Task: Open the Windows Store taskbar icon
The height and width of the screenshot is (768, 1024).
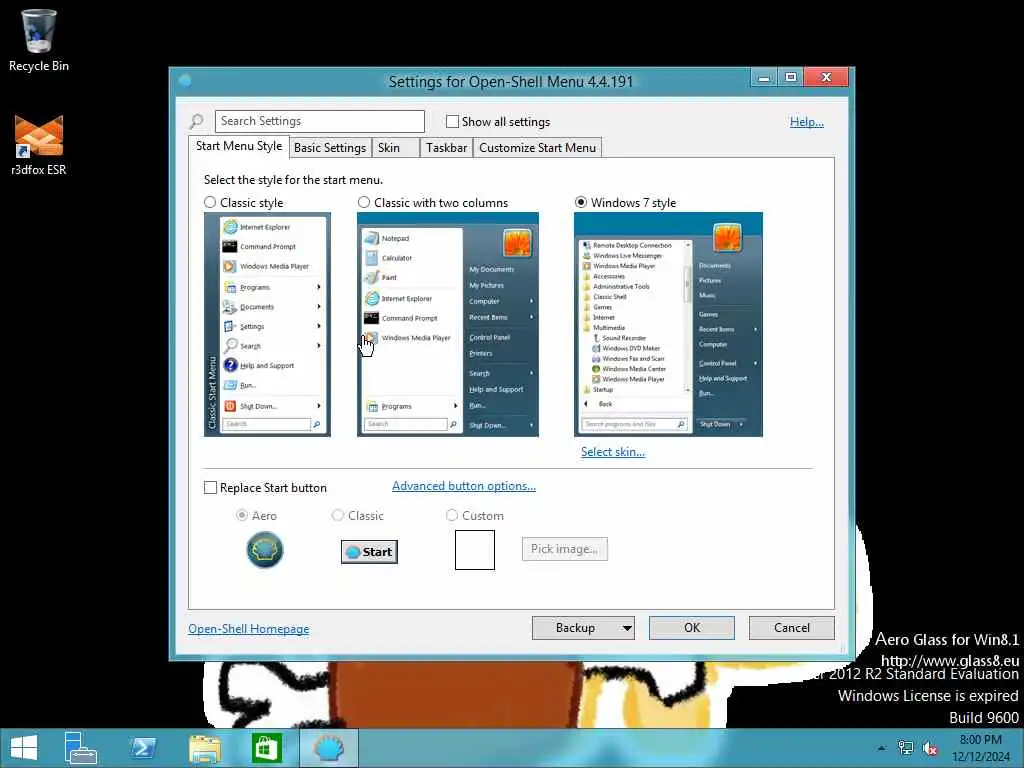Action: (266, 748)
